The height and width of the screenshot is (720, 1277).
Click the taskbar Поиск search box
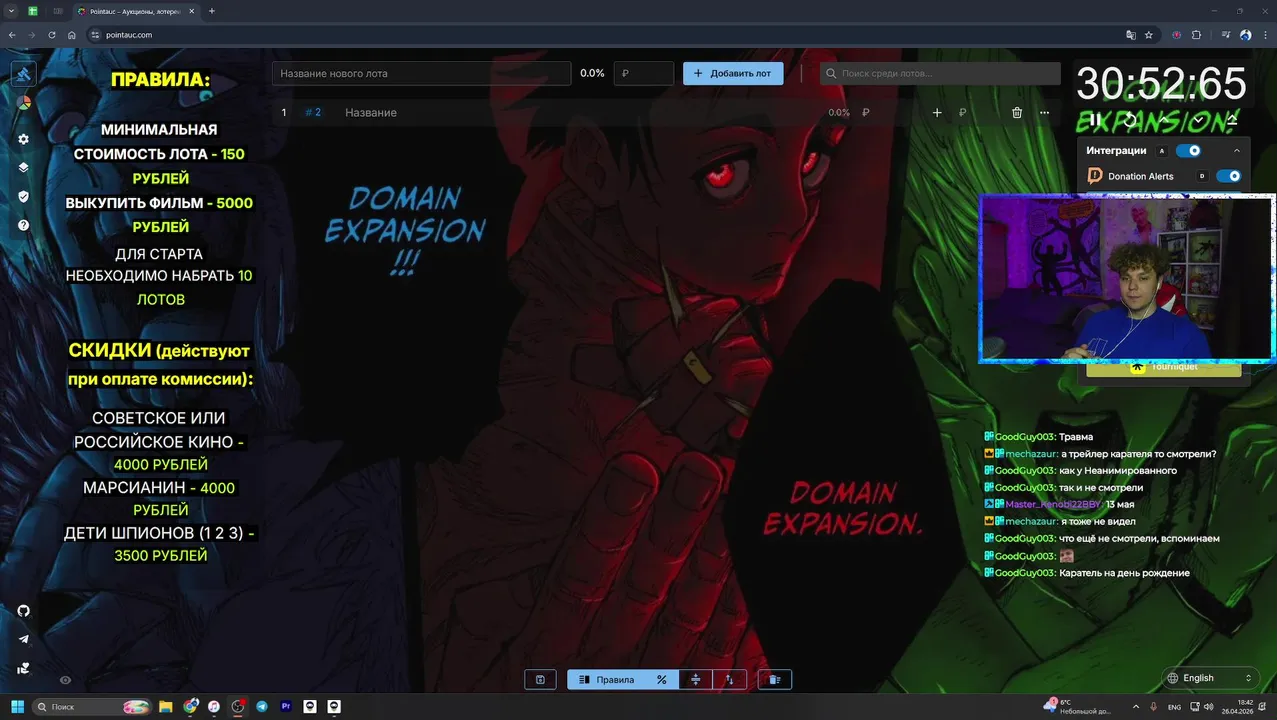pyautogui.click(x=90, y=707)
